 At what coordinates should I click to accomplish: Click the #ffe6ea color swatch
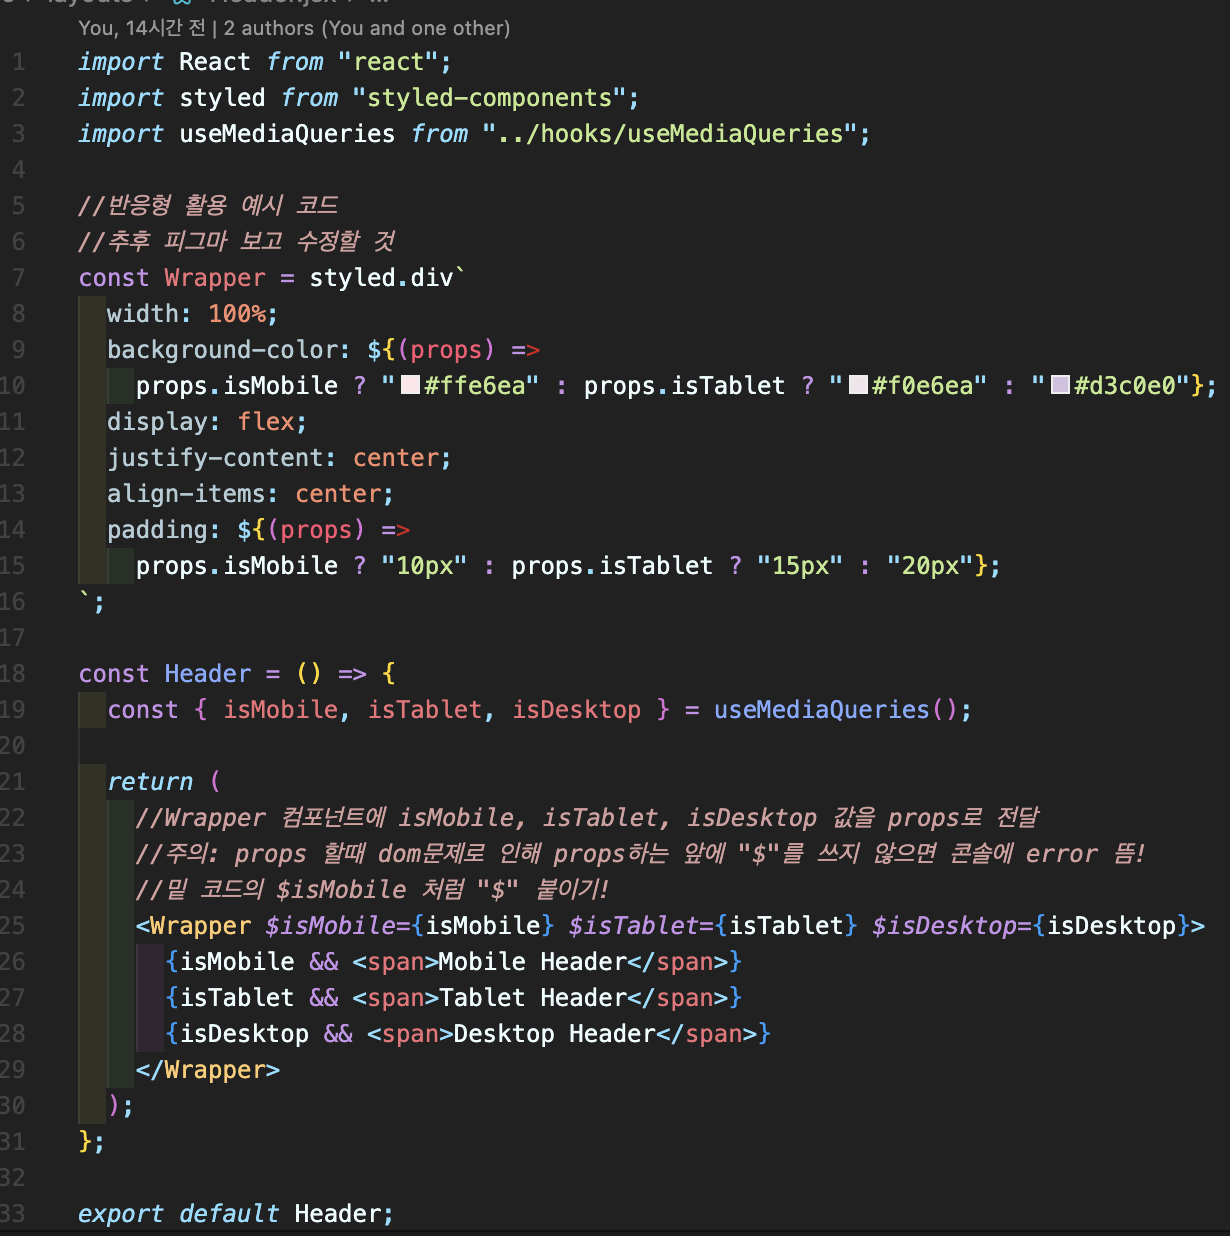pyautogui.click(x=410, y=385)
